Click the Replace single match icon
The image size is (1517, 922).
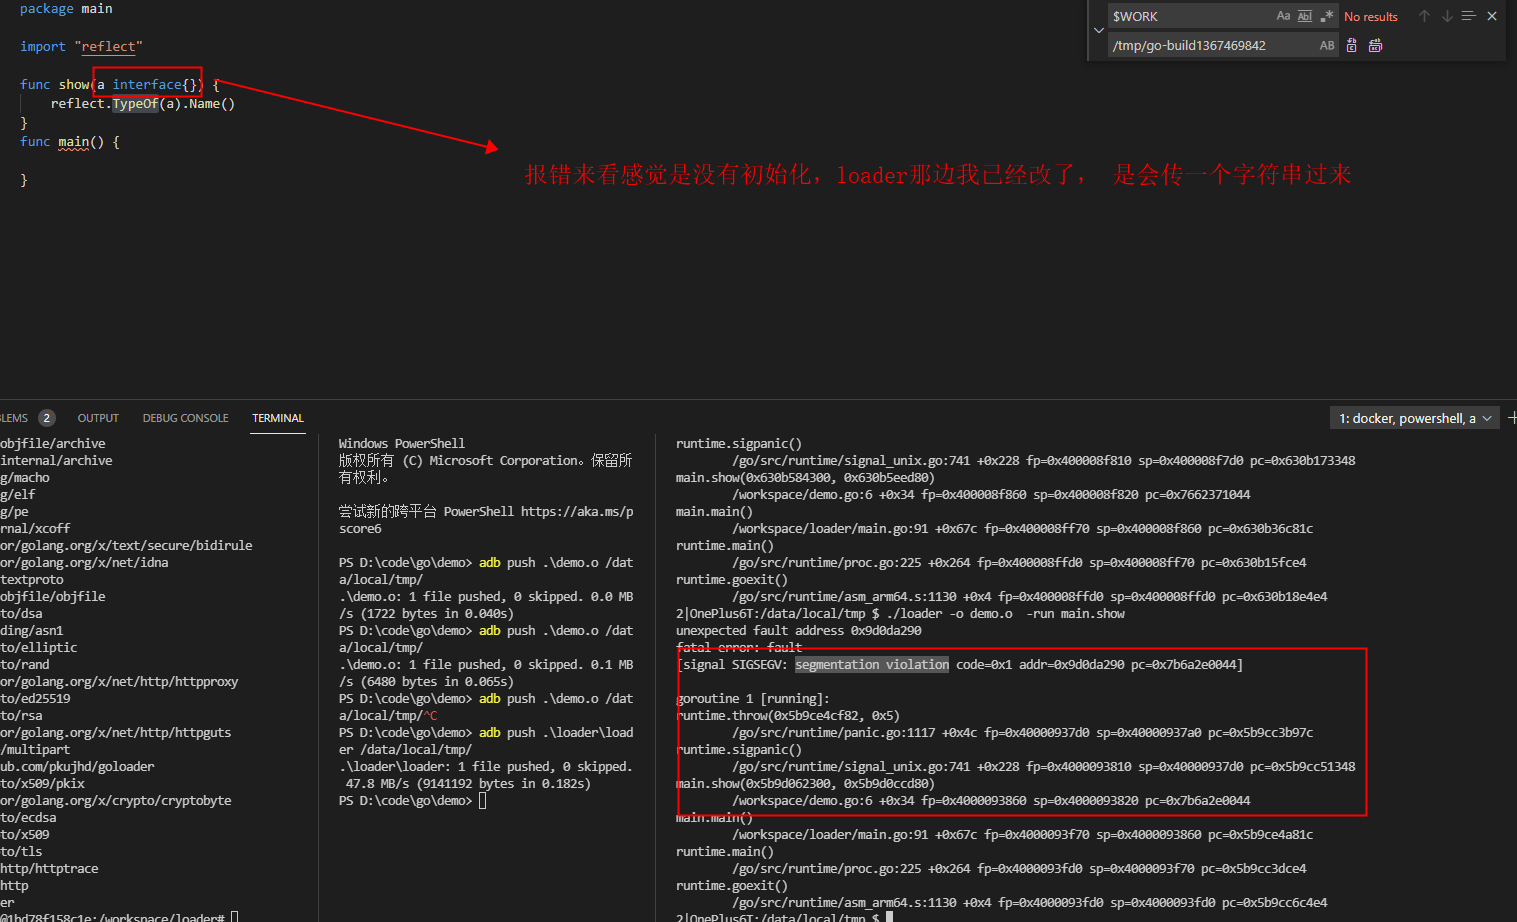point(1352,45)
